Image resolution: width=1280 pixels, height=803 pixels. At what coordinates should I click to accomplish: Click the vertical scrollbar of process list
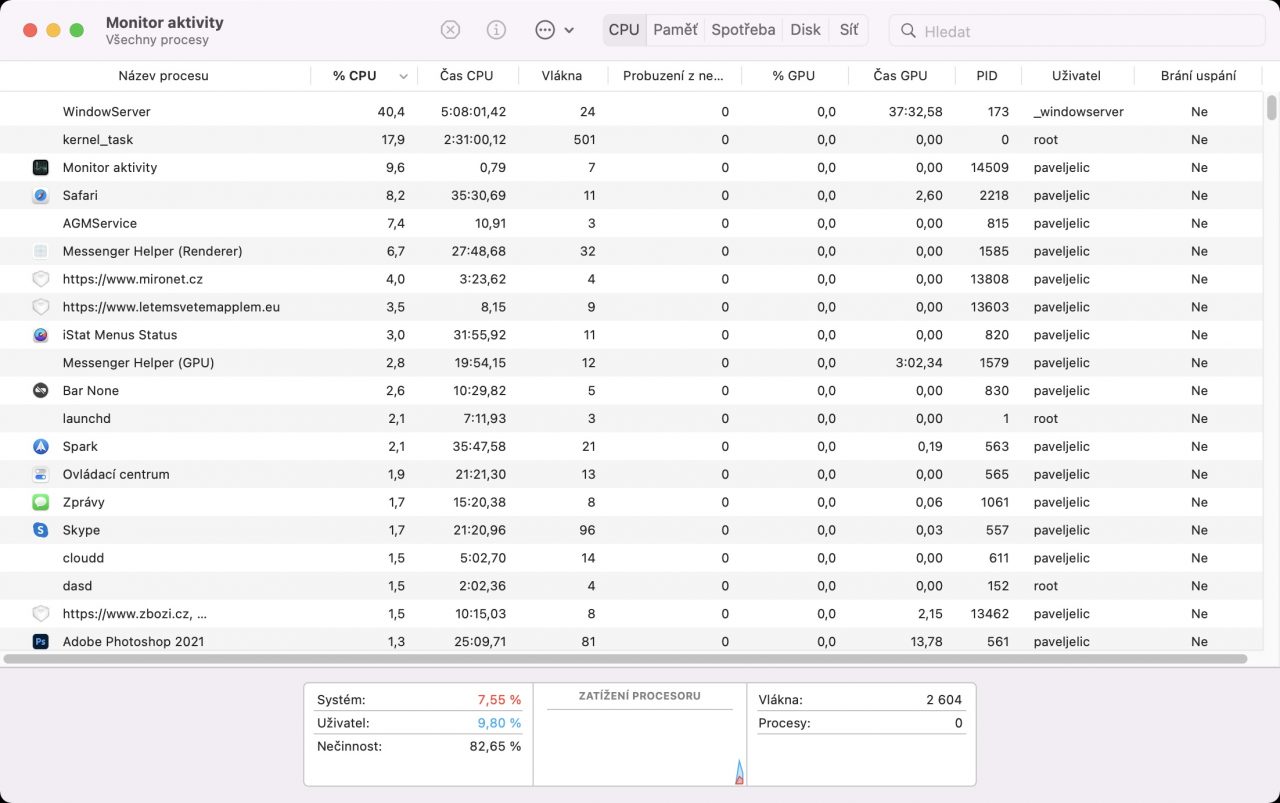coord(1271,107)
